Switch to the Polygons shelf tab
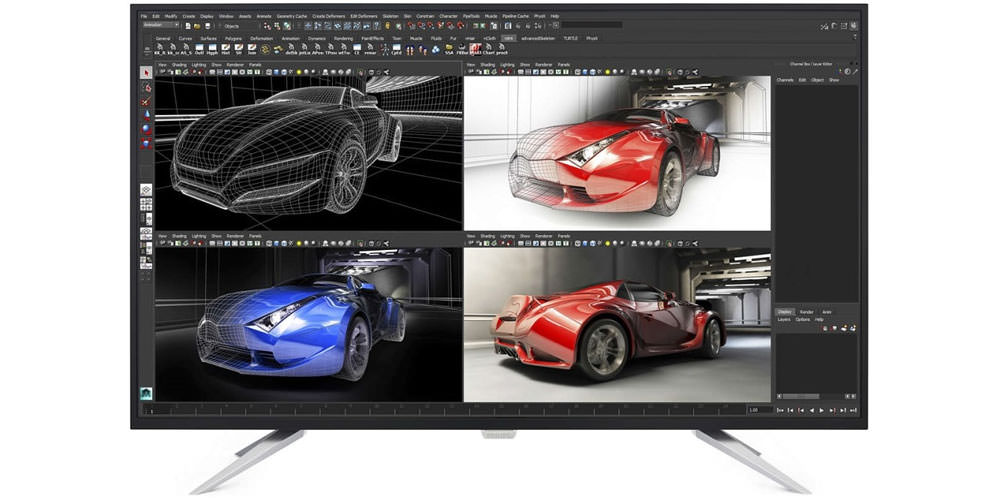The image size is (1000, 500). (x=233, y=38)
